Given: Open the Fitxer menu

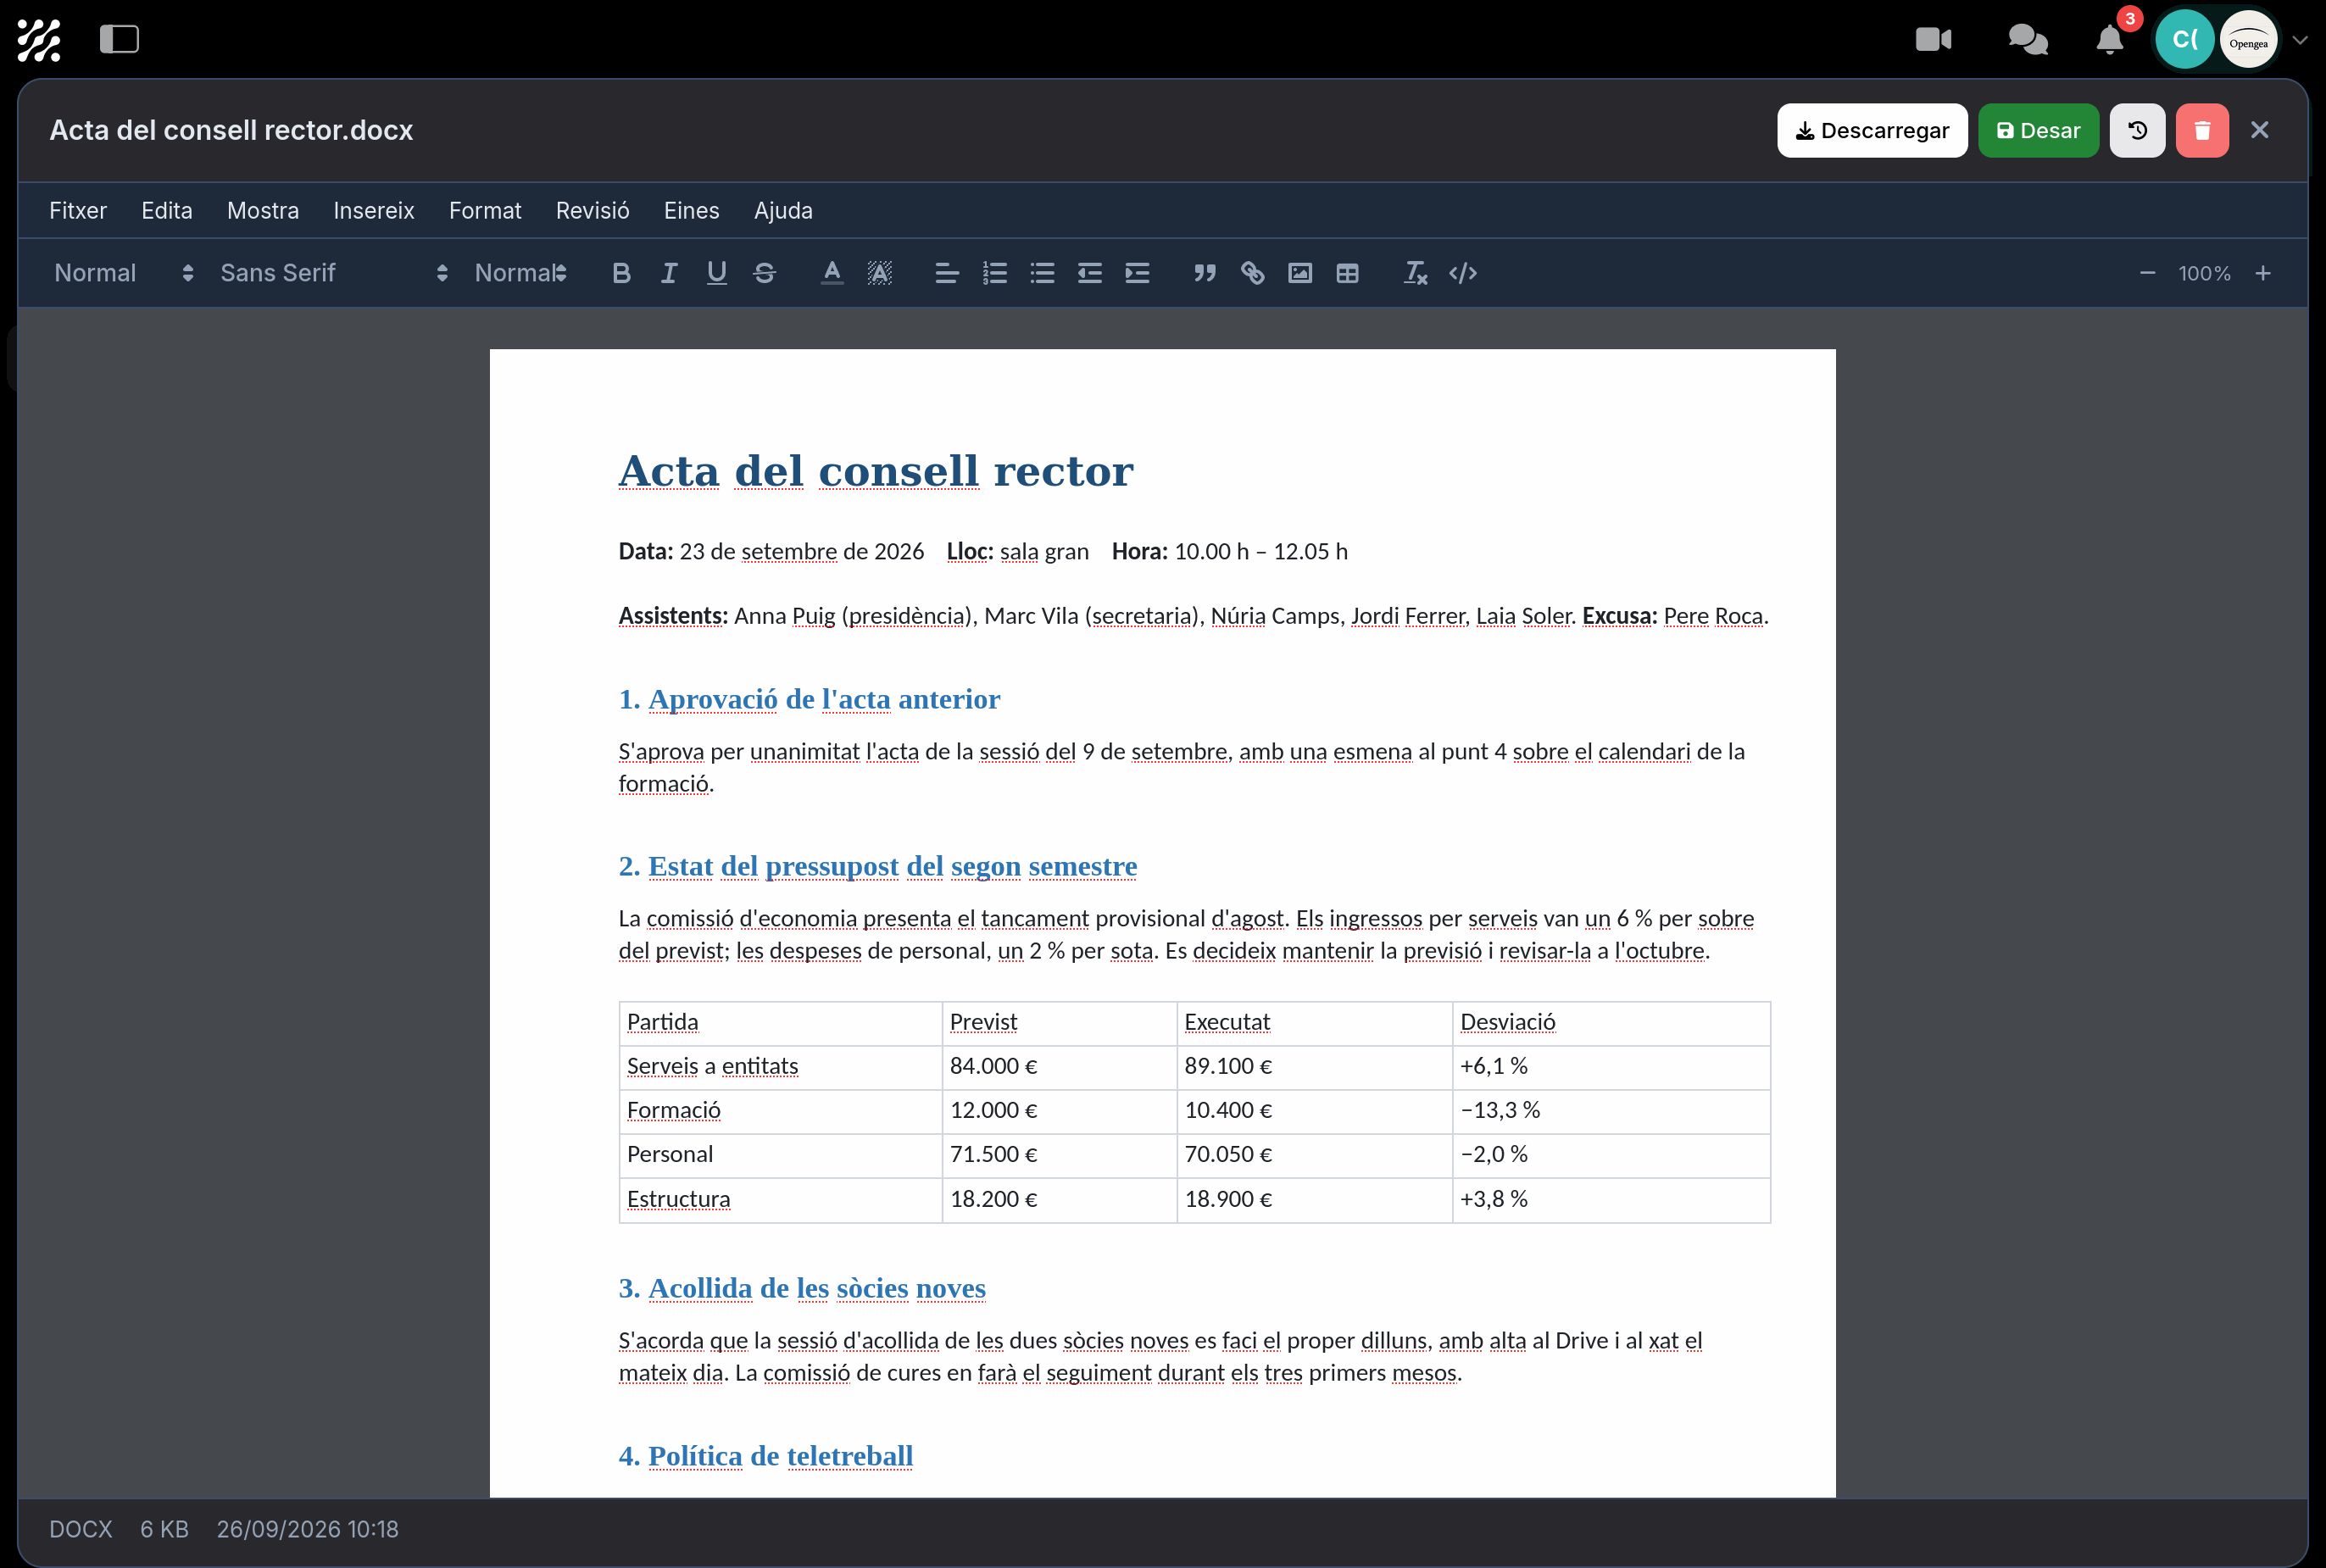Looking at the screenshot, I should (78, 210).
